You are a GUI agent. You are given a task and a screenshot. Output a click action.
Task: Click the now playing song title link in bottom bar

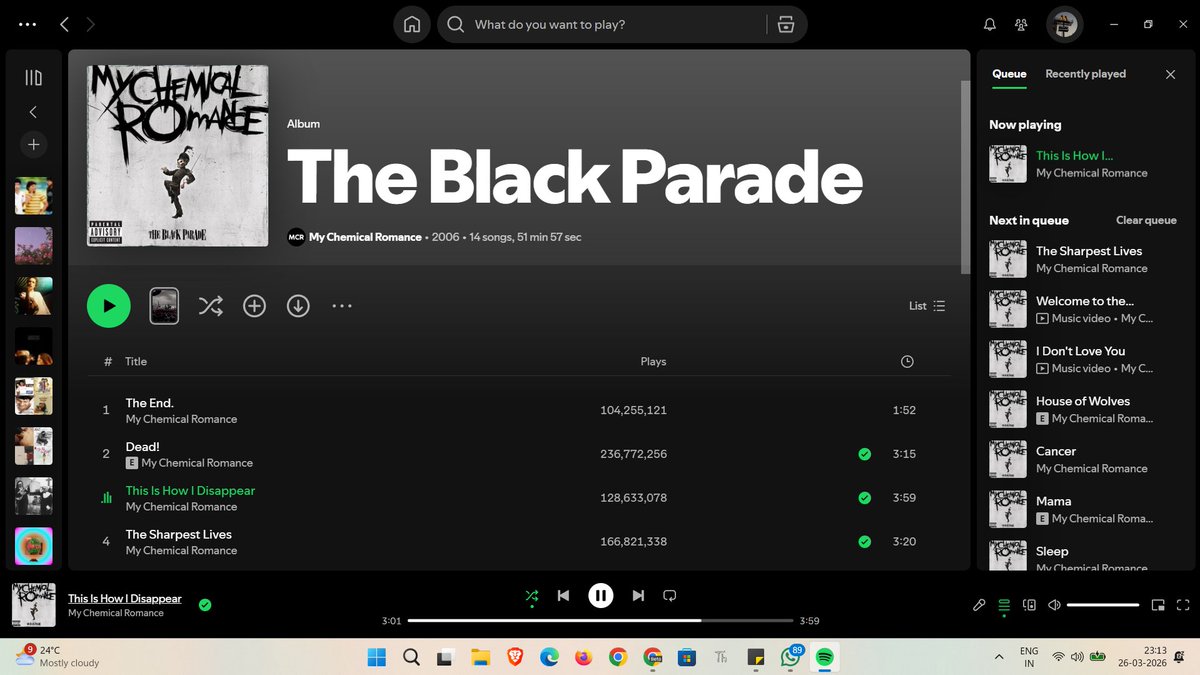[125, 598]
